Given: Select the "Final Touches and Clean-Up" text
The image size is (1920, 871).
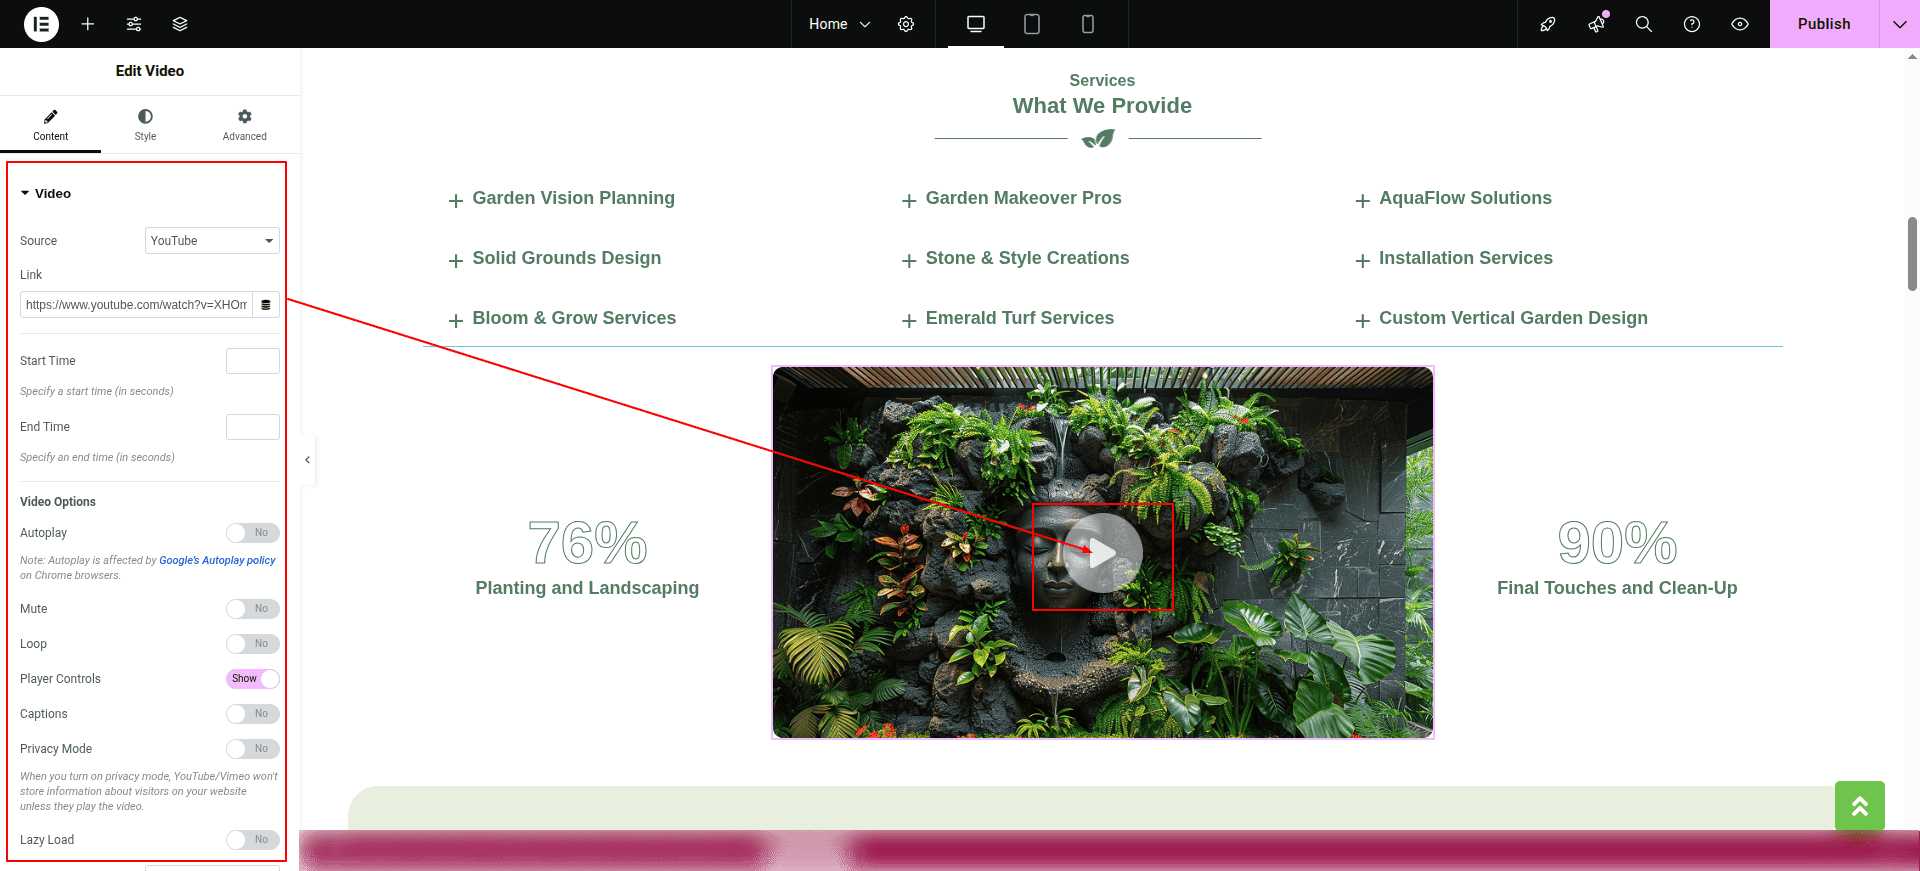Looking at the screenshot, I should point(1617,588).
